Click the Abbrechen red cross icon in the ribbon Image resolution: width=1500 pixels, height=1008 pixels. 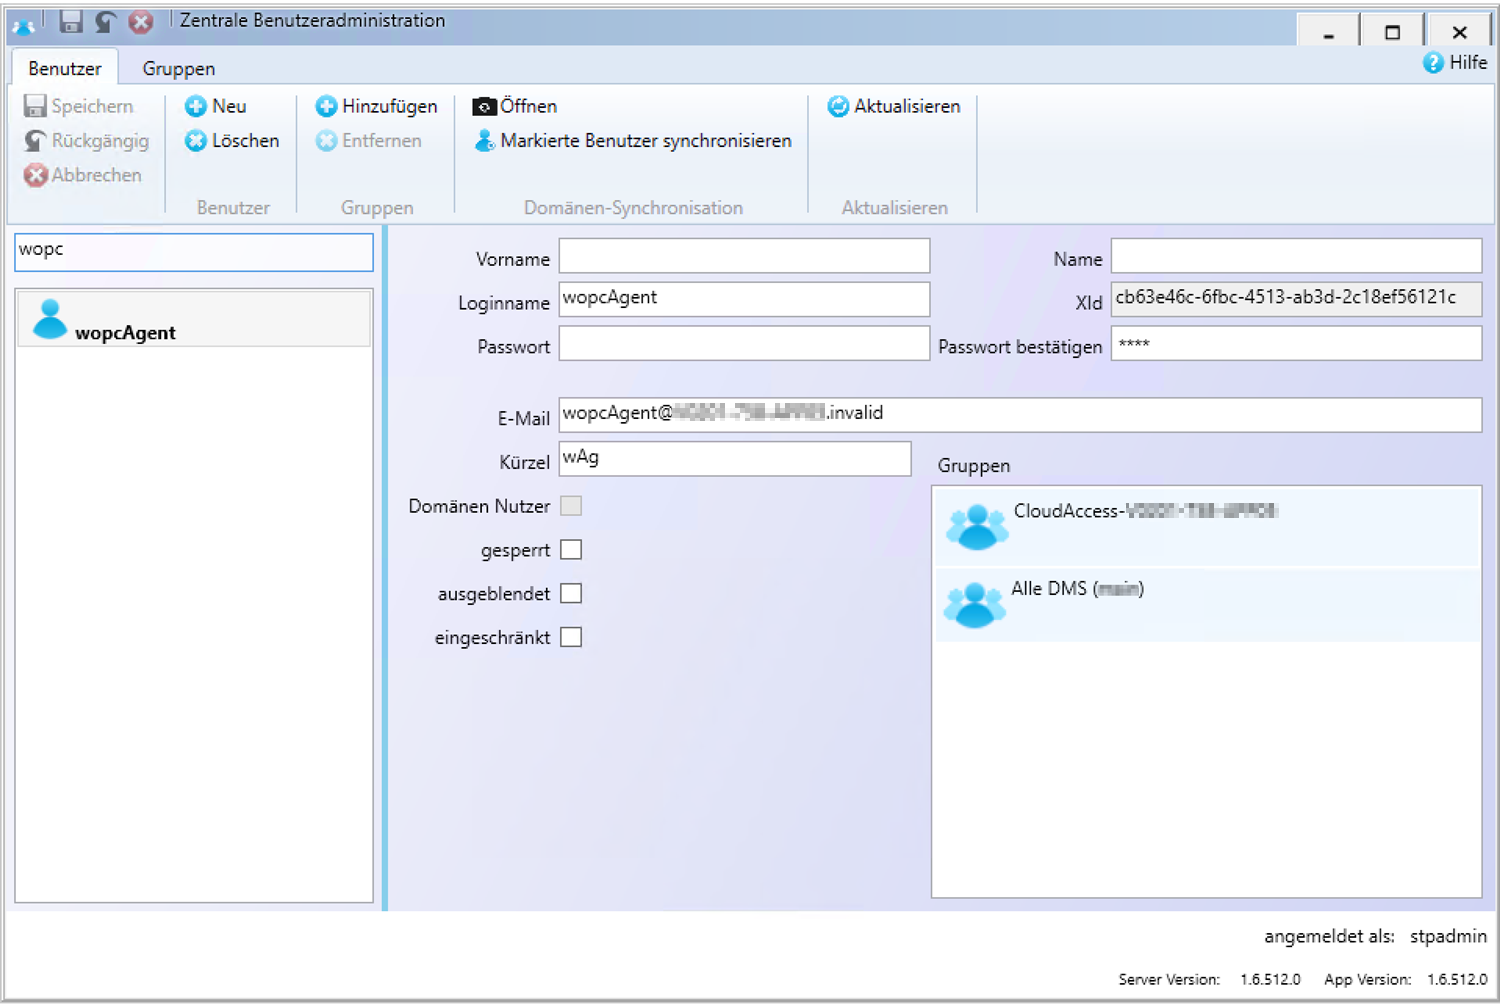point(35,175)
